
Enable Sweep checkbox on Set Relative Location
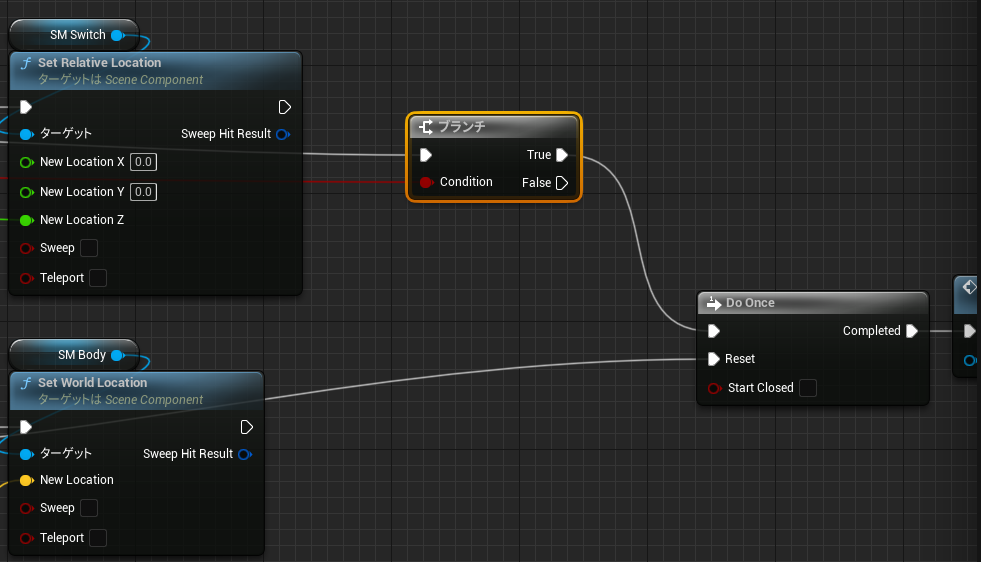click(x=89, y=248)
